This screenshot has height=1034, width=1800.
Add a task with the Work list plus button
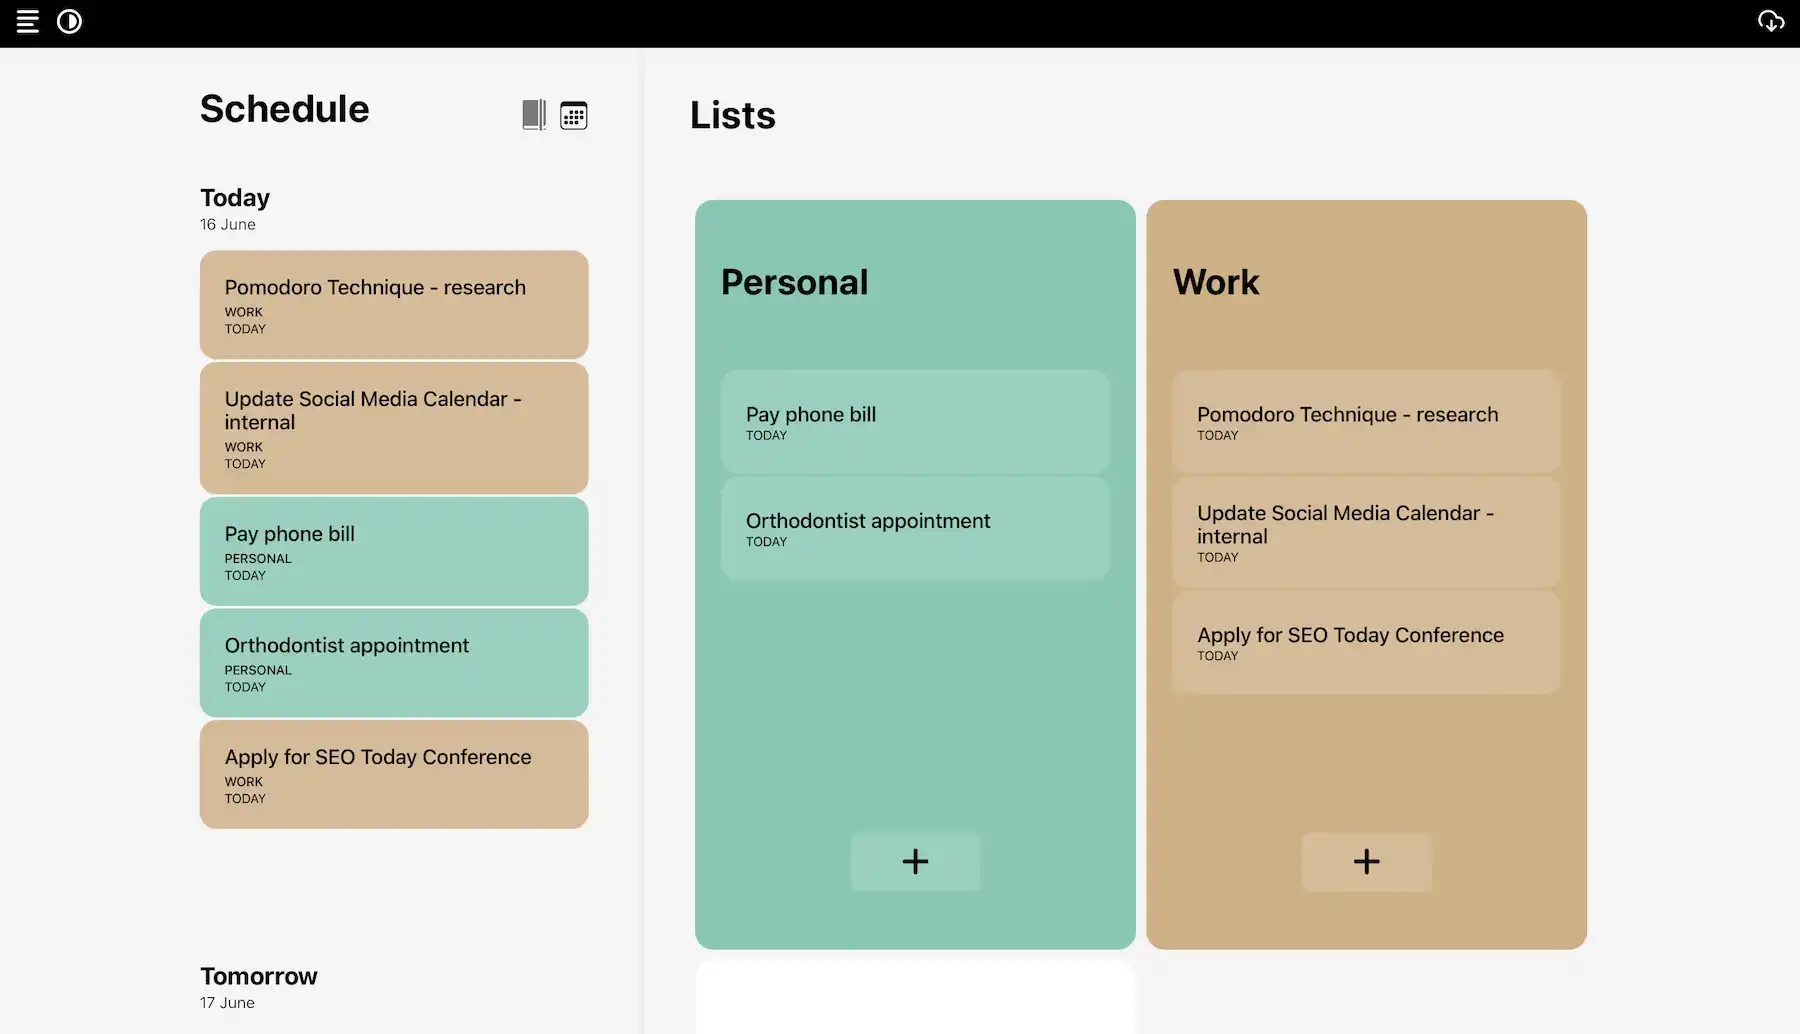tap(1366, 861)
